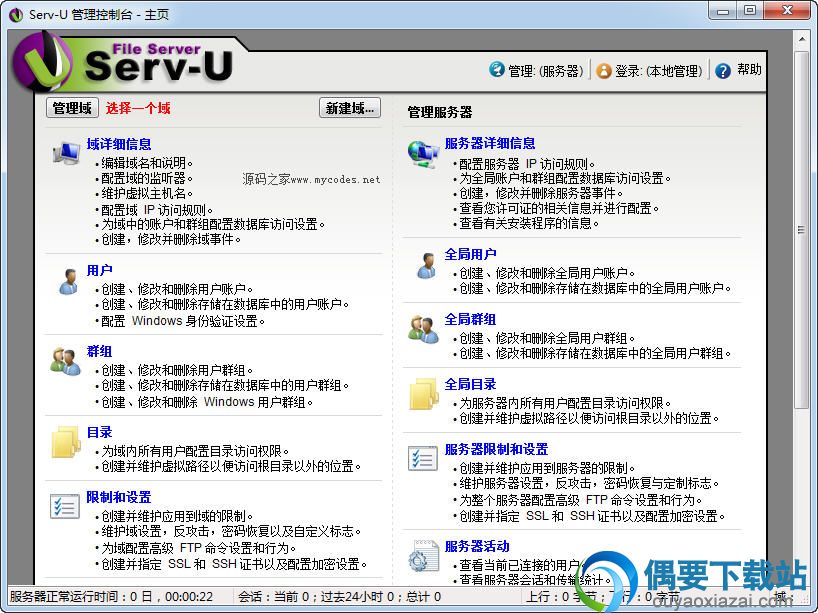Open the 全局用户 link

[x=471, y=254]
